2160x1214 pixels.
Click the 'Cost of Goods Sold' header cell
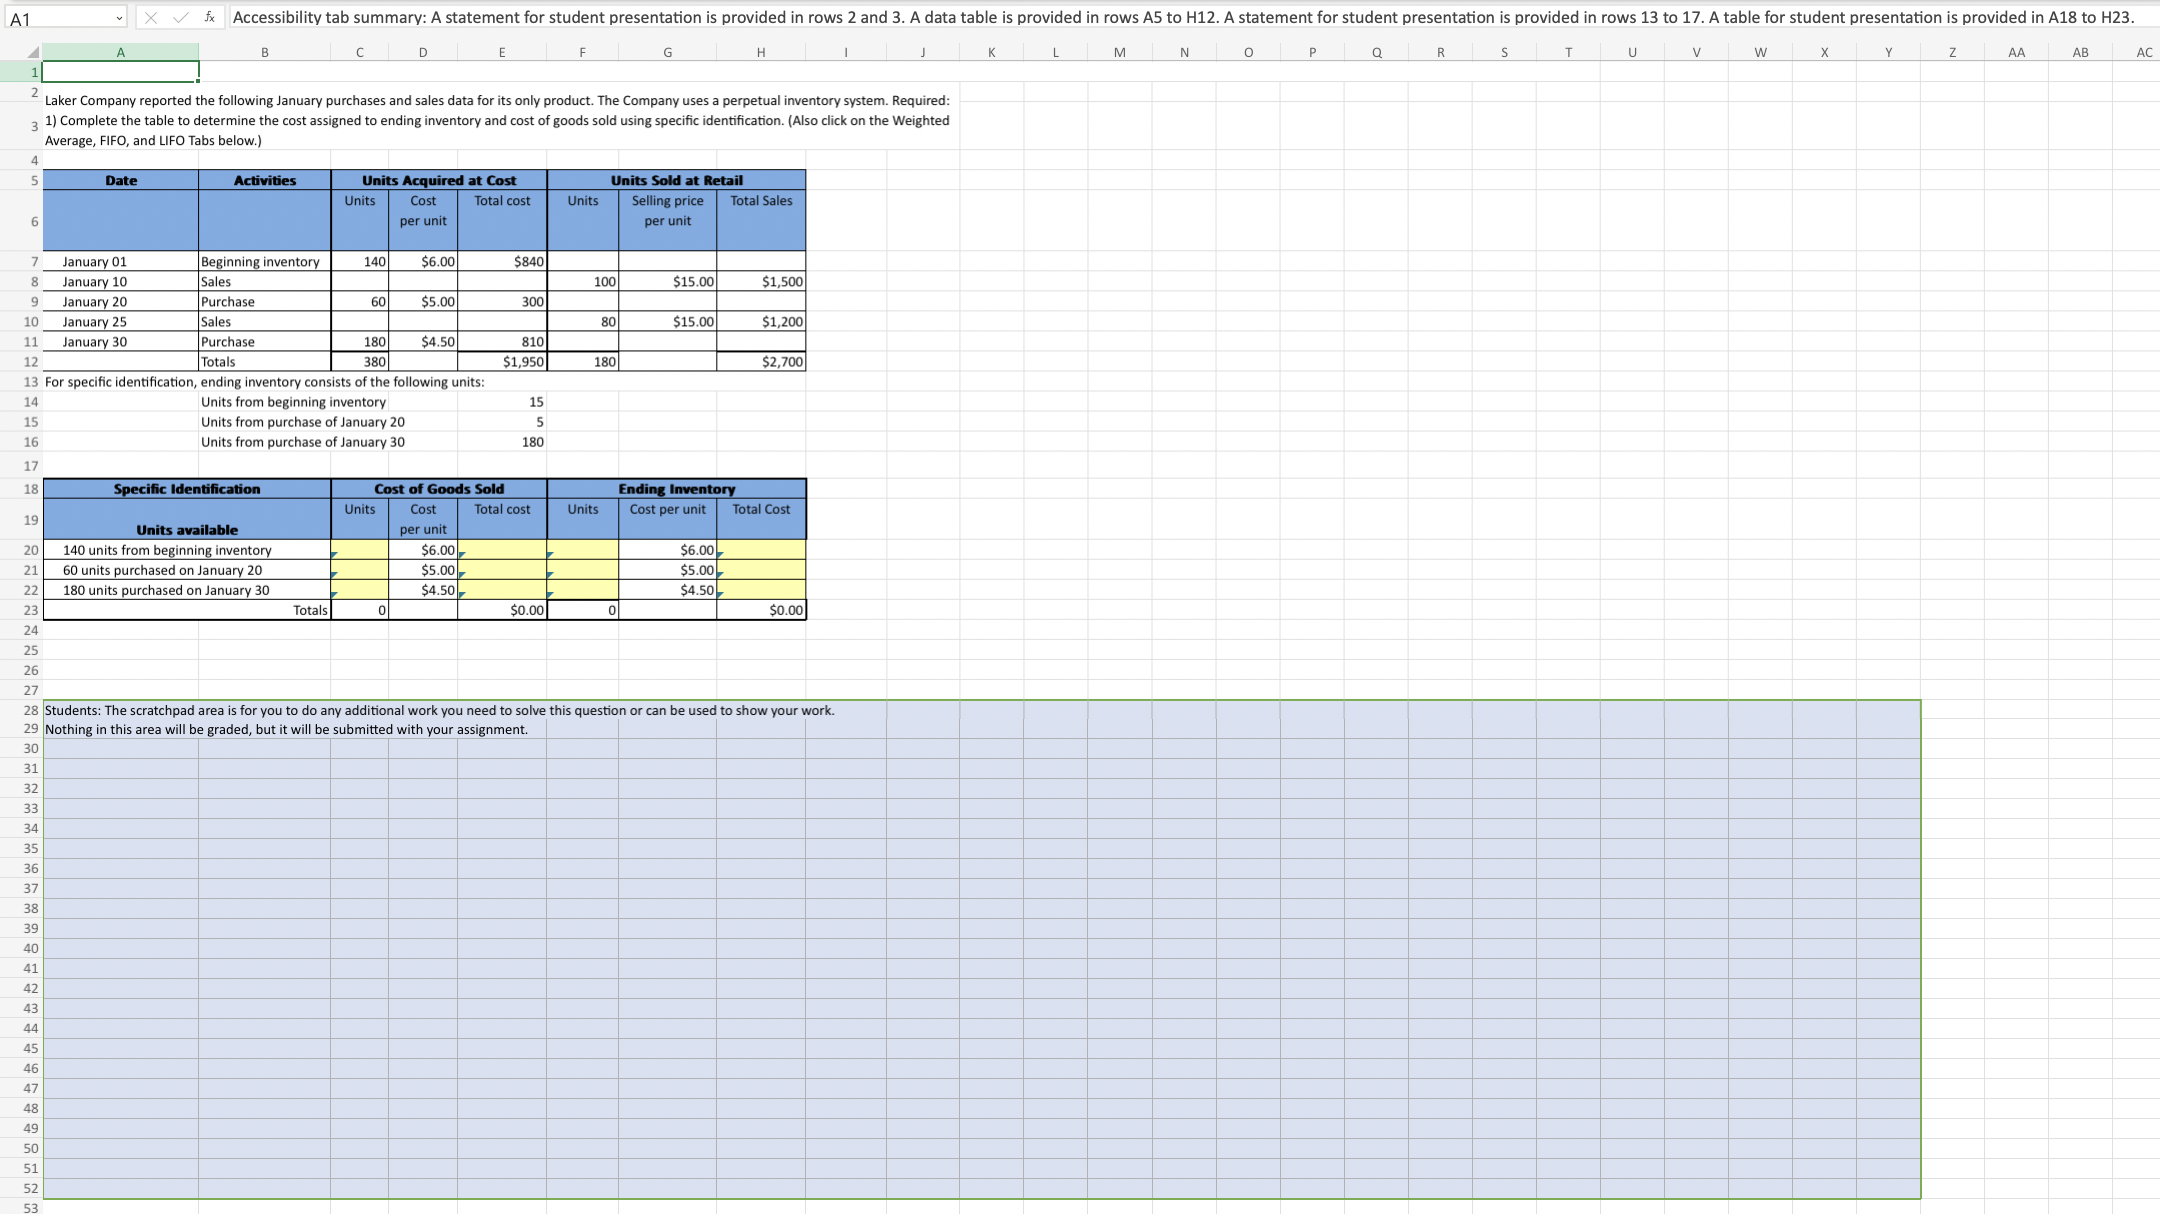[439, 489]
